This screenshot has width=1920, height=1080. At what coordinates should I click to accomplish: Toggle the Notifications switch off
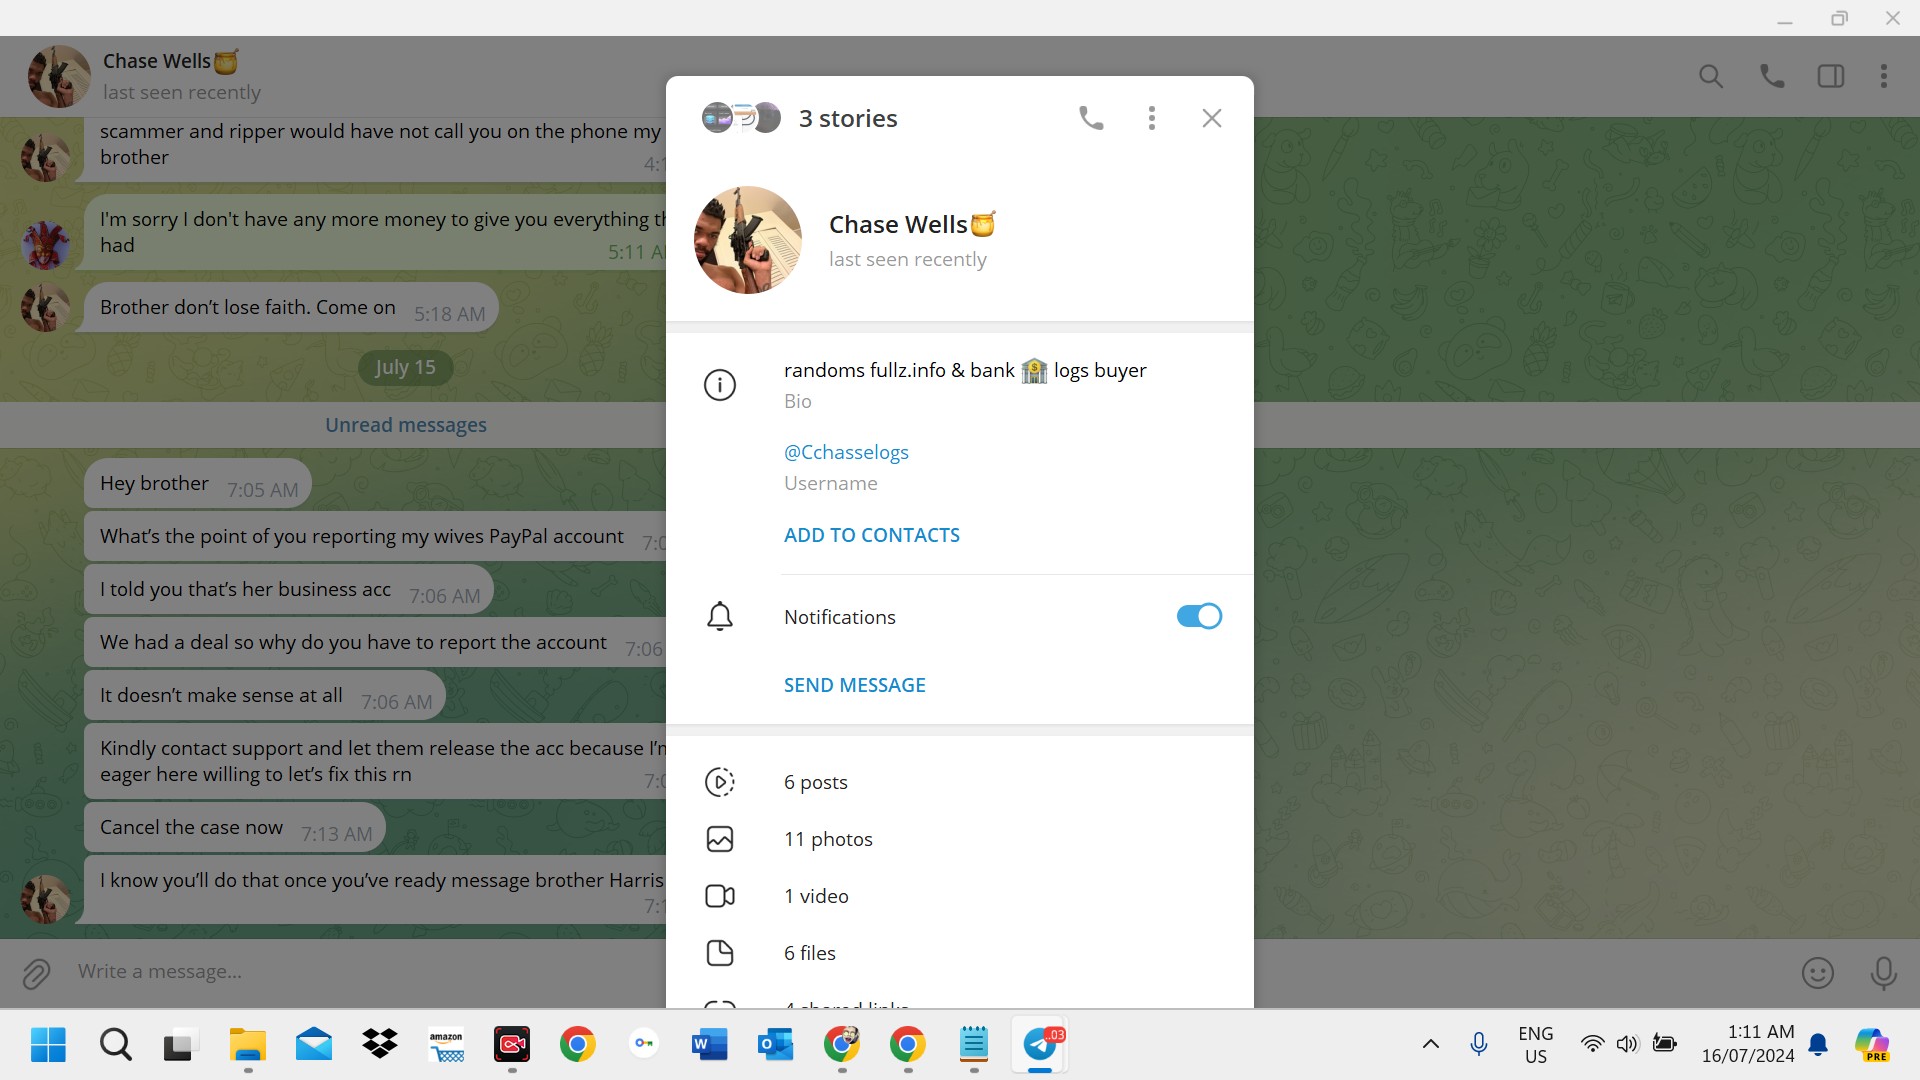(1199, 616)
